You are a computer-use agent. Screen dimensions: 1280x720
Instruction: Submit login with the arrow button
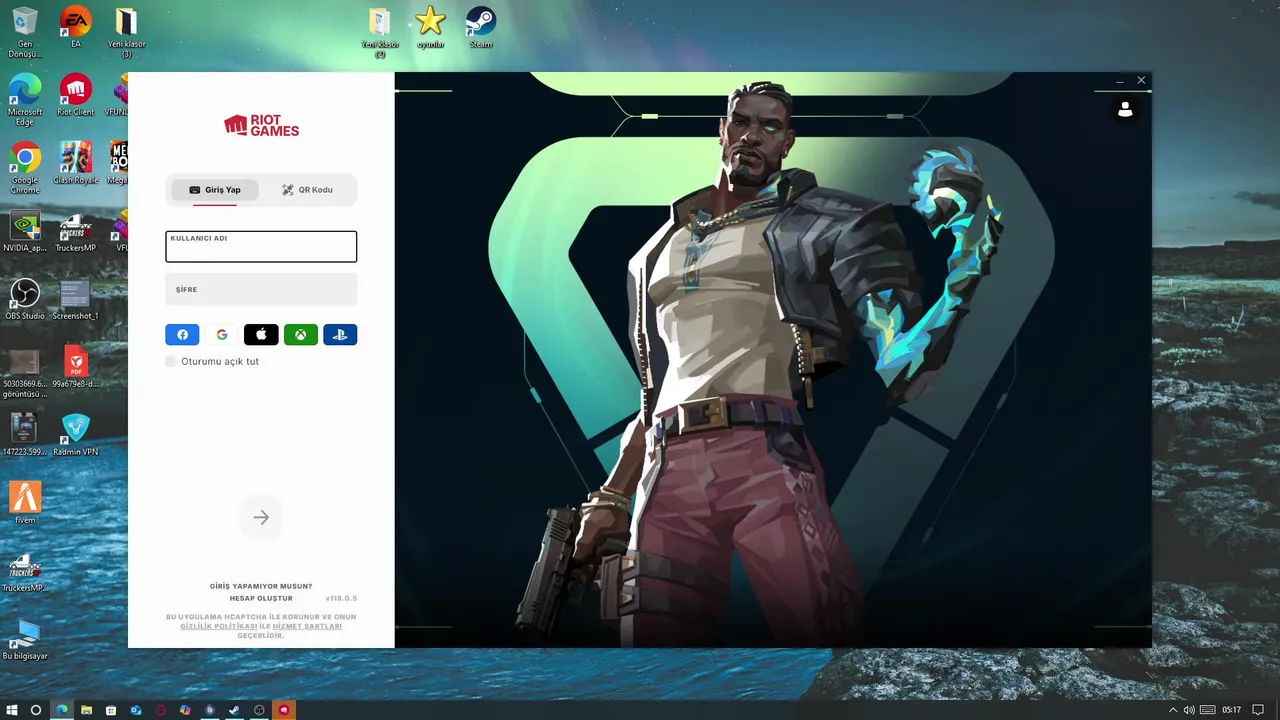(x=261, y=517)
